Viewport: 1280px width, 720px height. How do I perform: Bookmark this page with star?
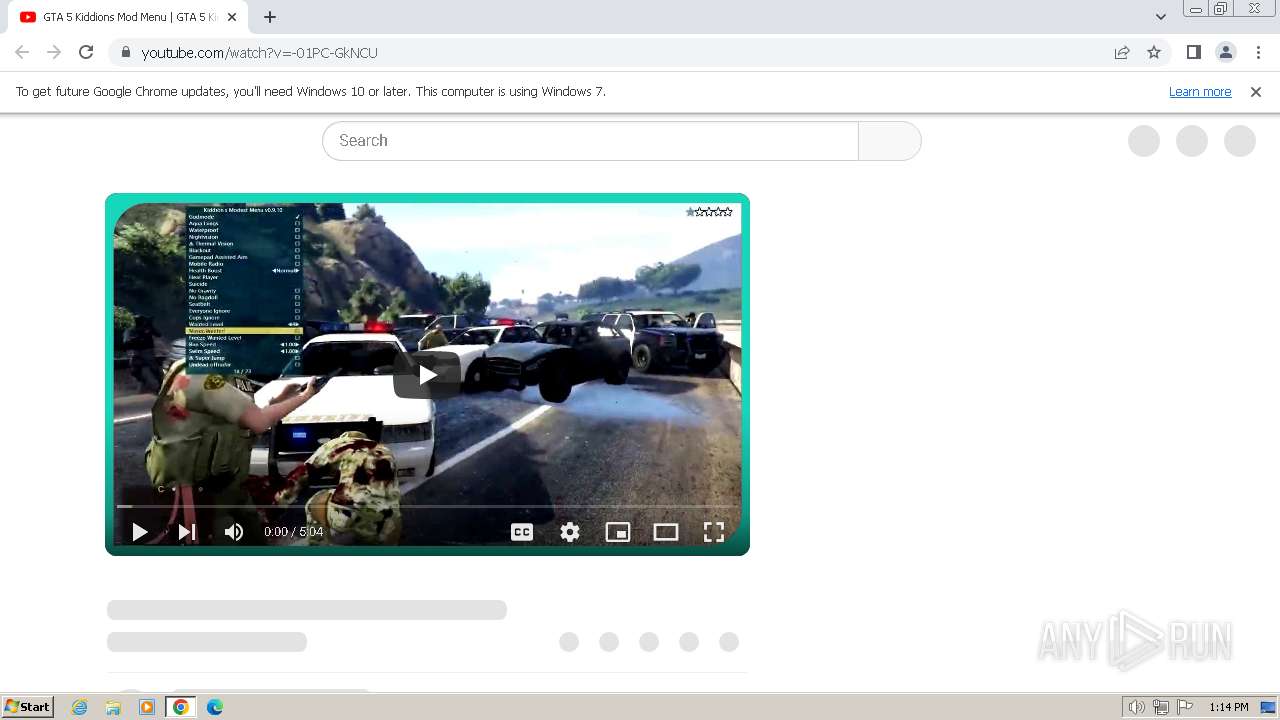[1154, 52]
